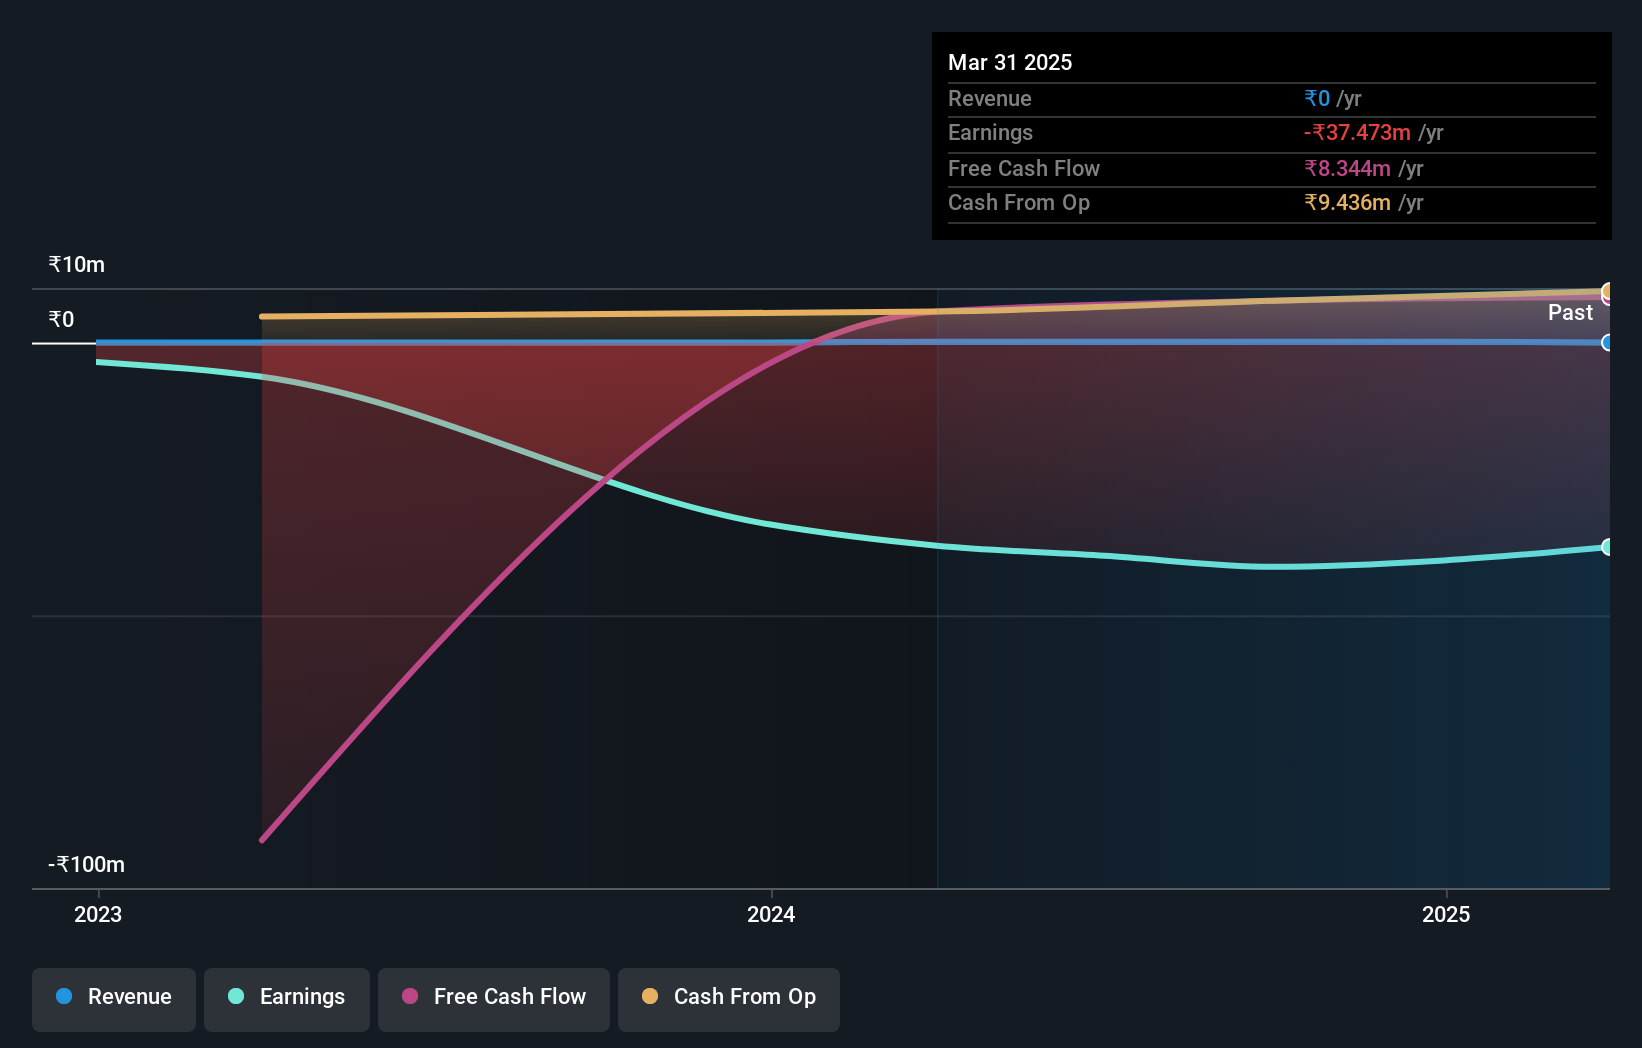This screenshot has height=1048, width=1642.
Task: Click the Cash From Op row label in the tooltip
Action: [1019, 203]
